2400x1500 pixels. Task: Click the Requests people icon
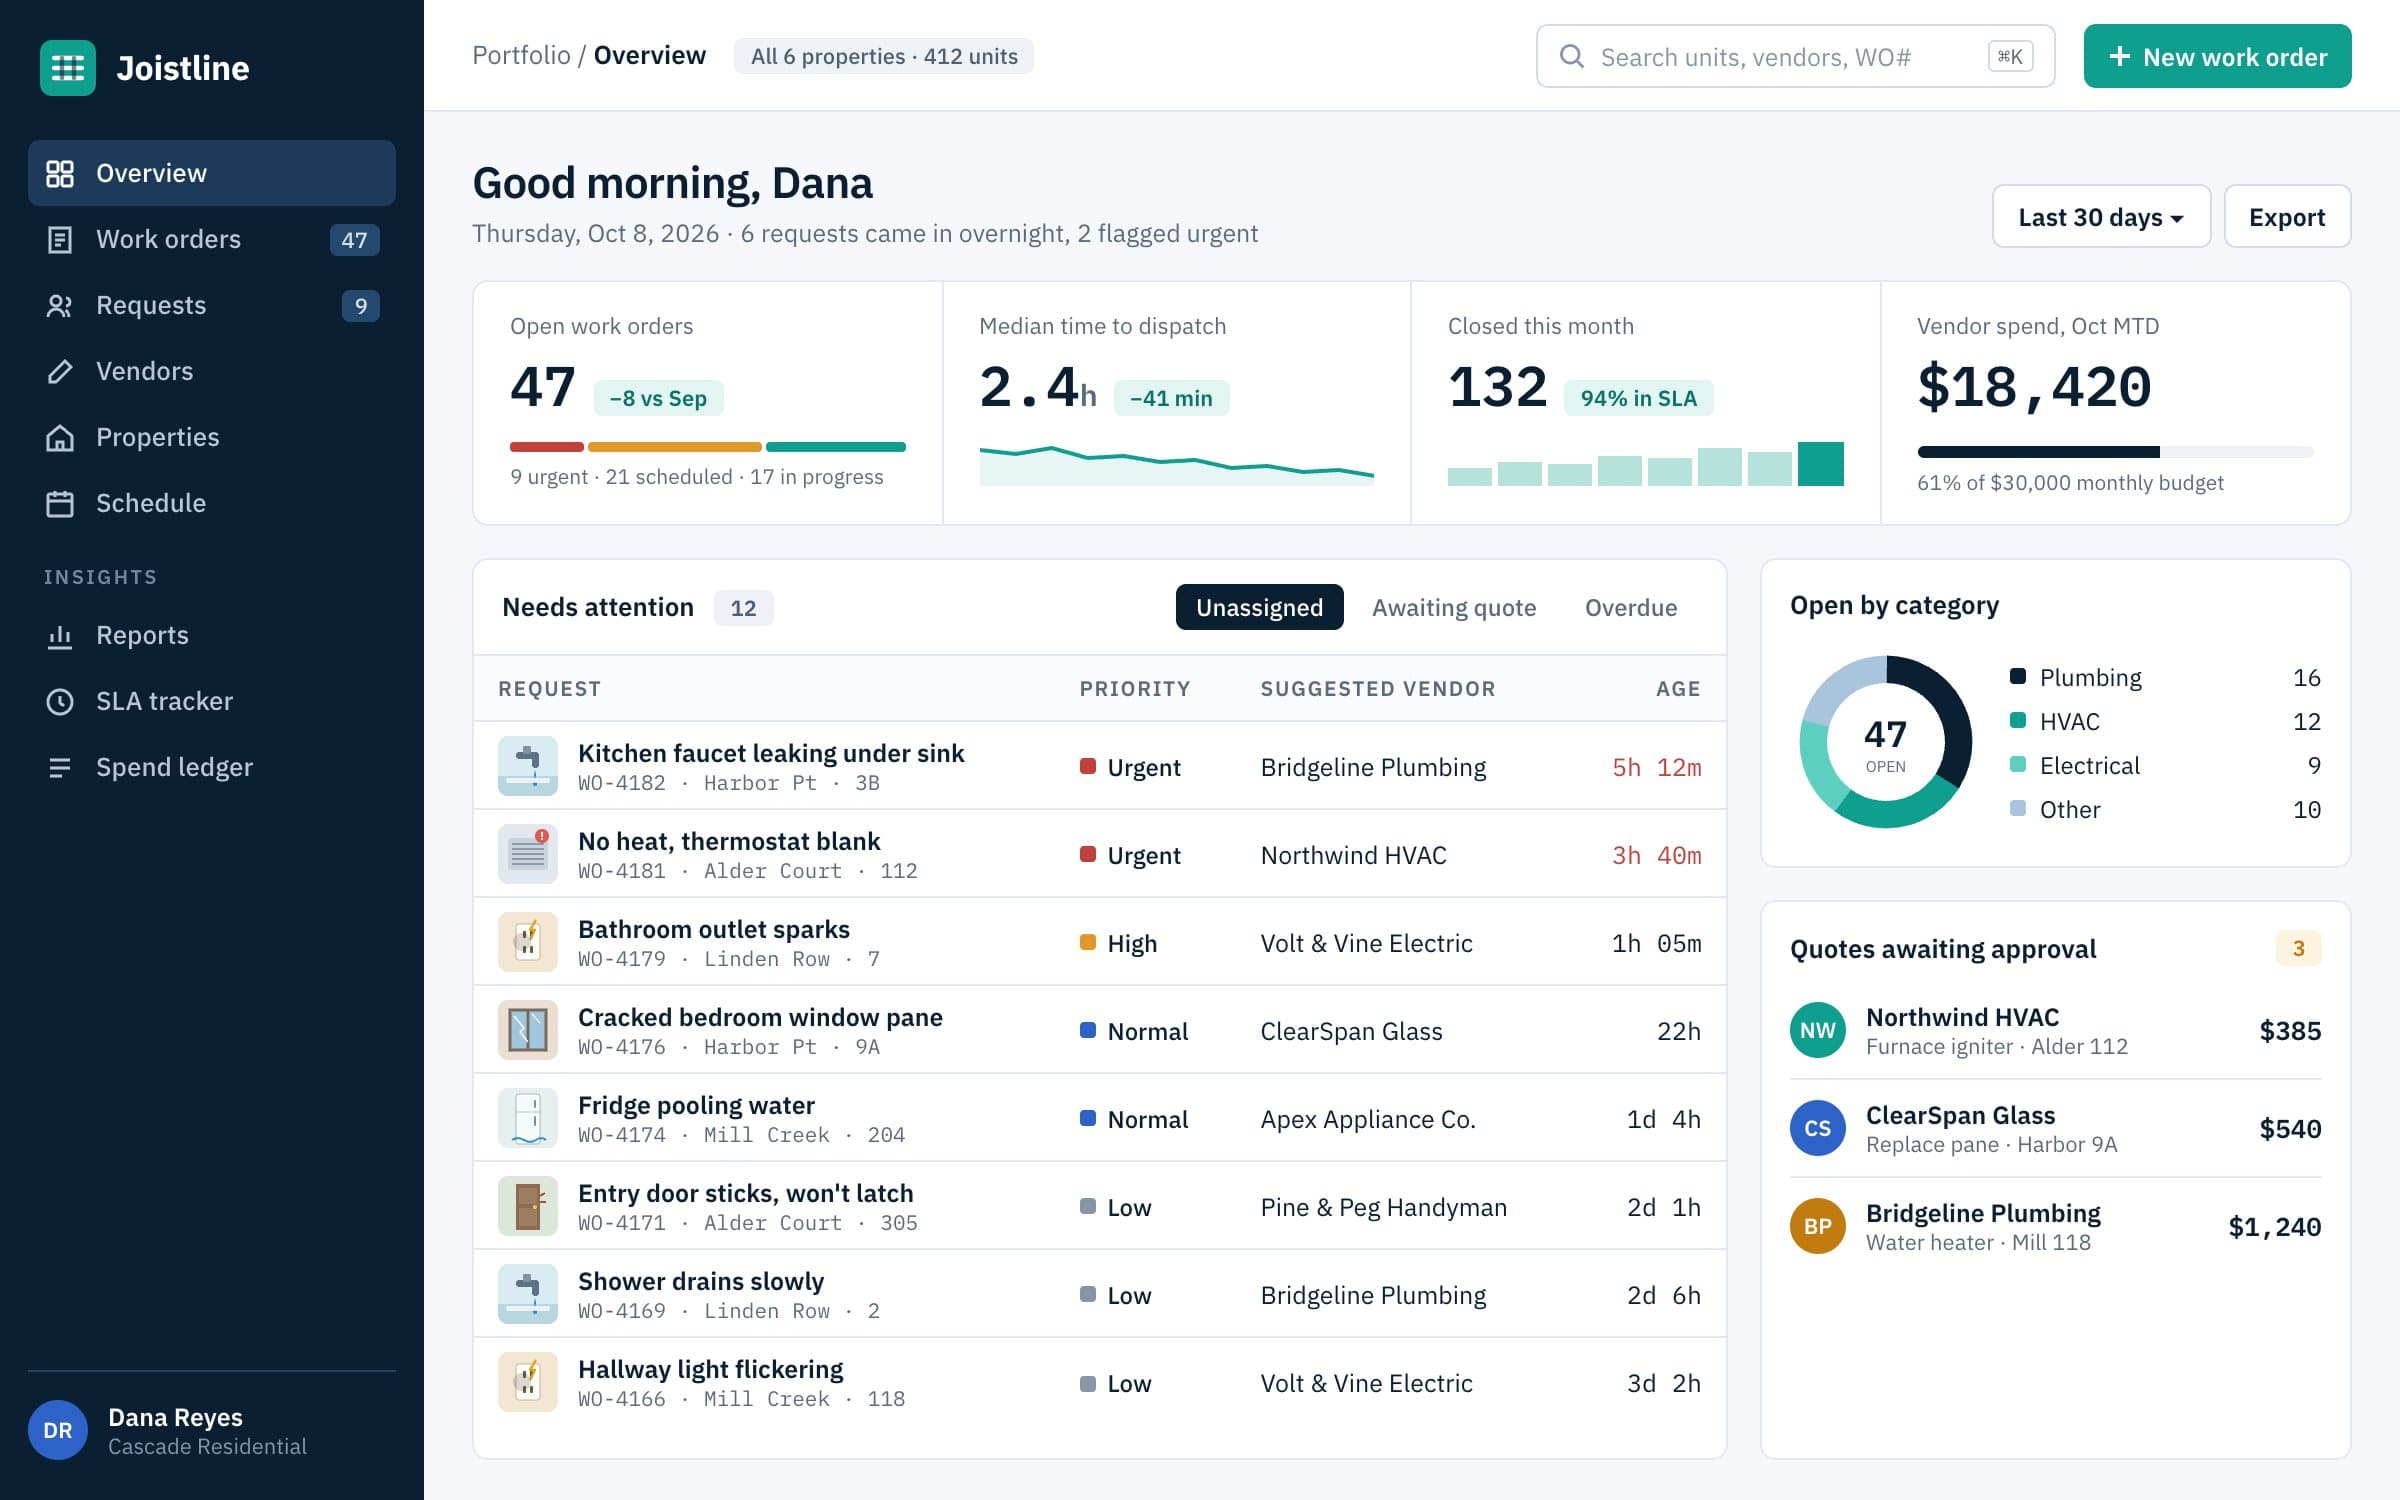coord(60,305)
